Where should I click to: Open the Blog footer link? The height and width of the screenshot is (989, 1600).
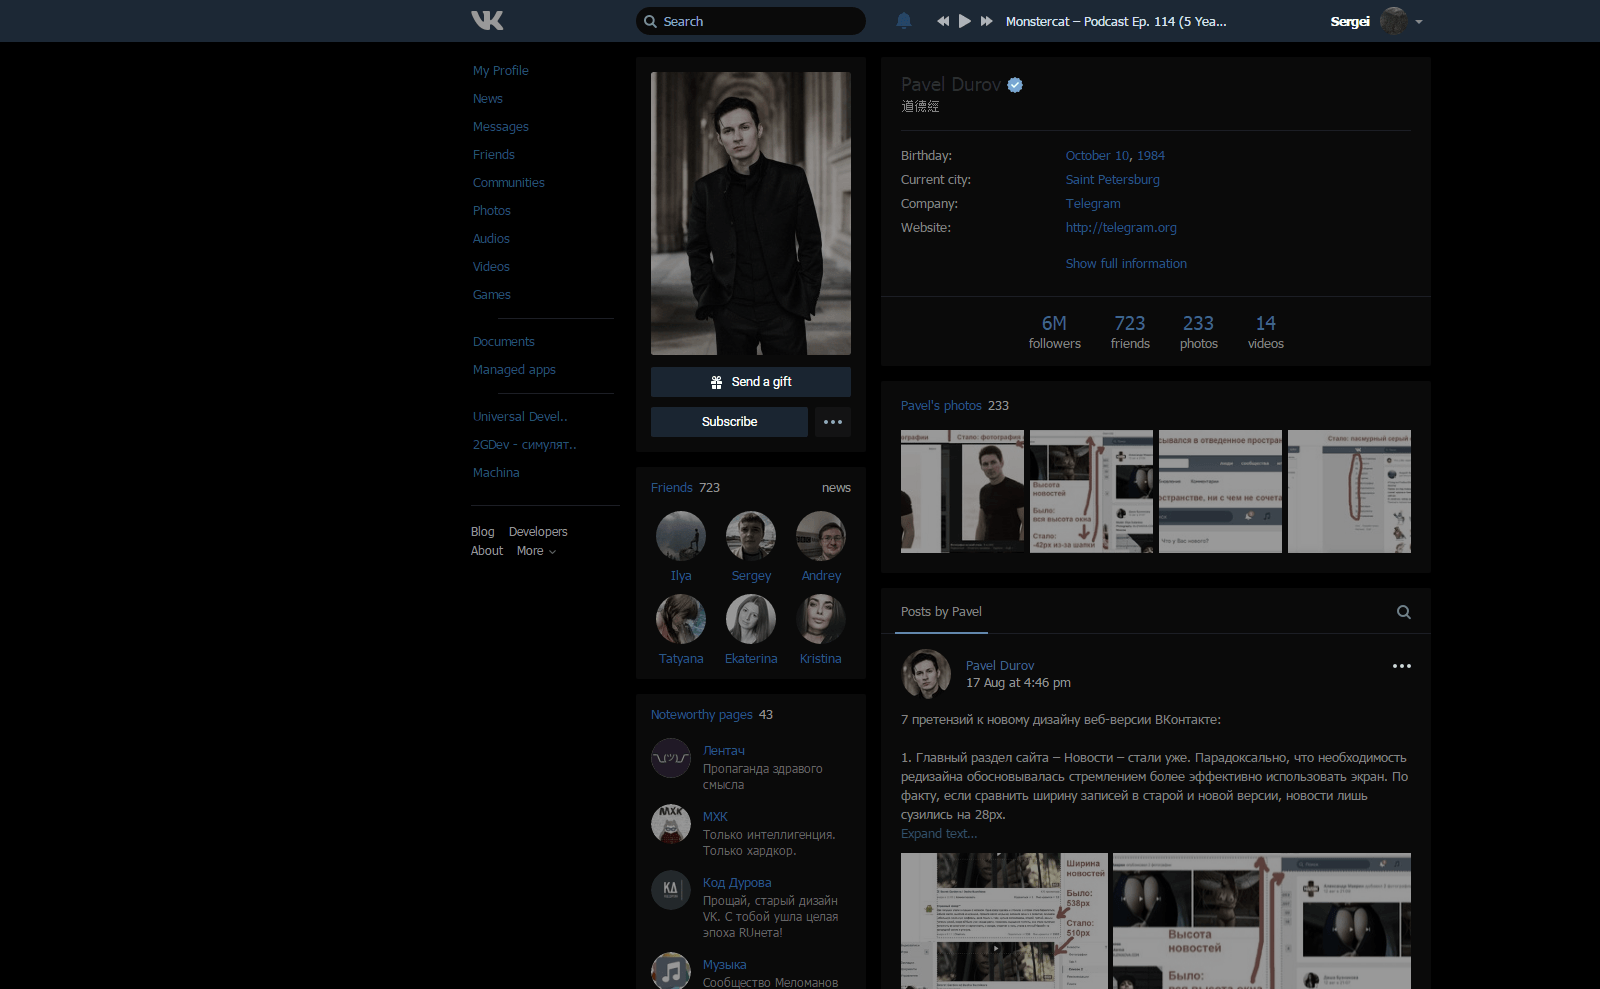tap(483, 532)
